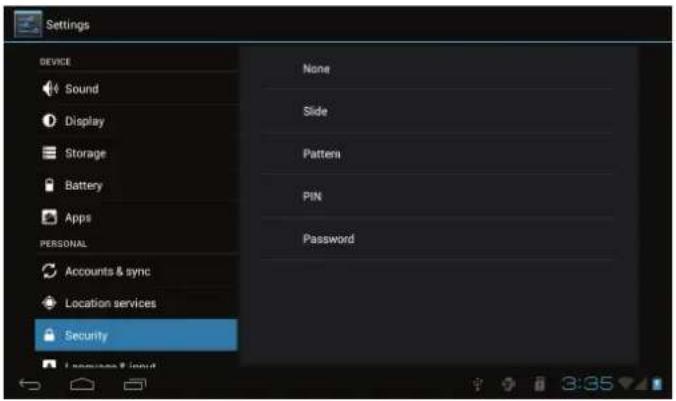
Task: Open the recent apps button
Action: click(x=135, y=384)
